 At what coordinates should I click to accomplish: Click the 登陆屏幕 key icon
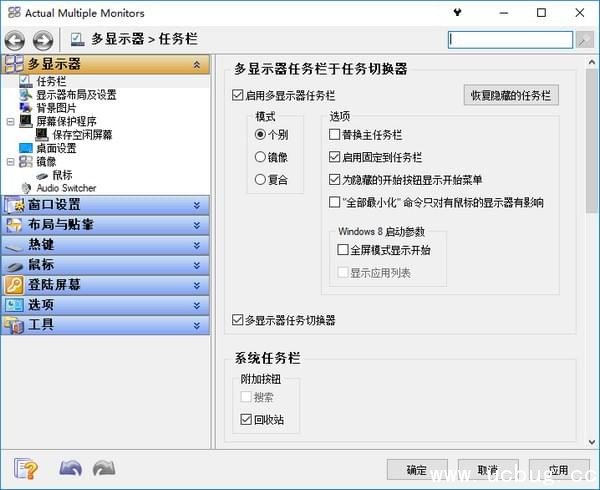coord(14,285)
